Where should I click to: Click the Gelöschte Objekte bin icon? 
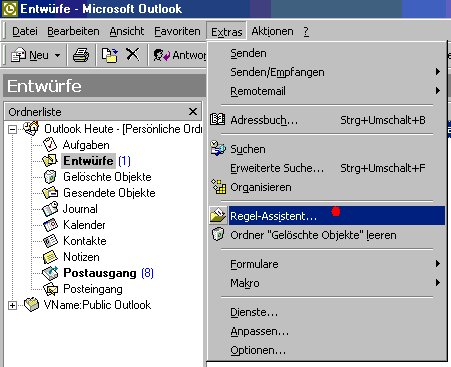click(x=50, y=176)
